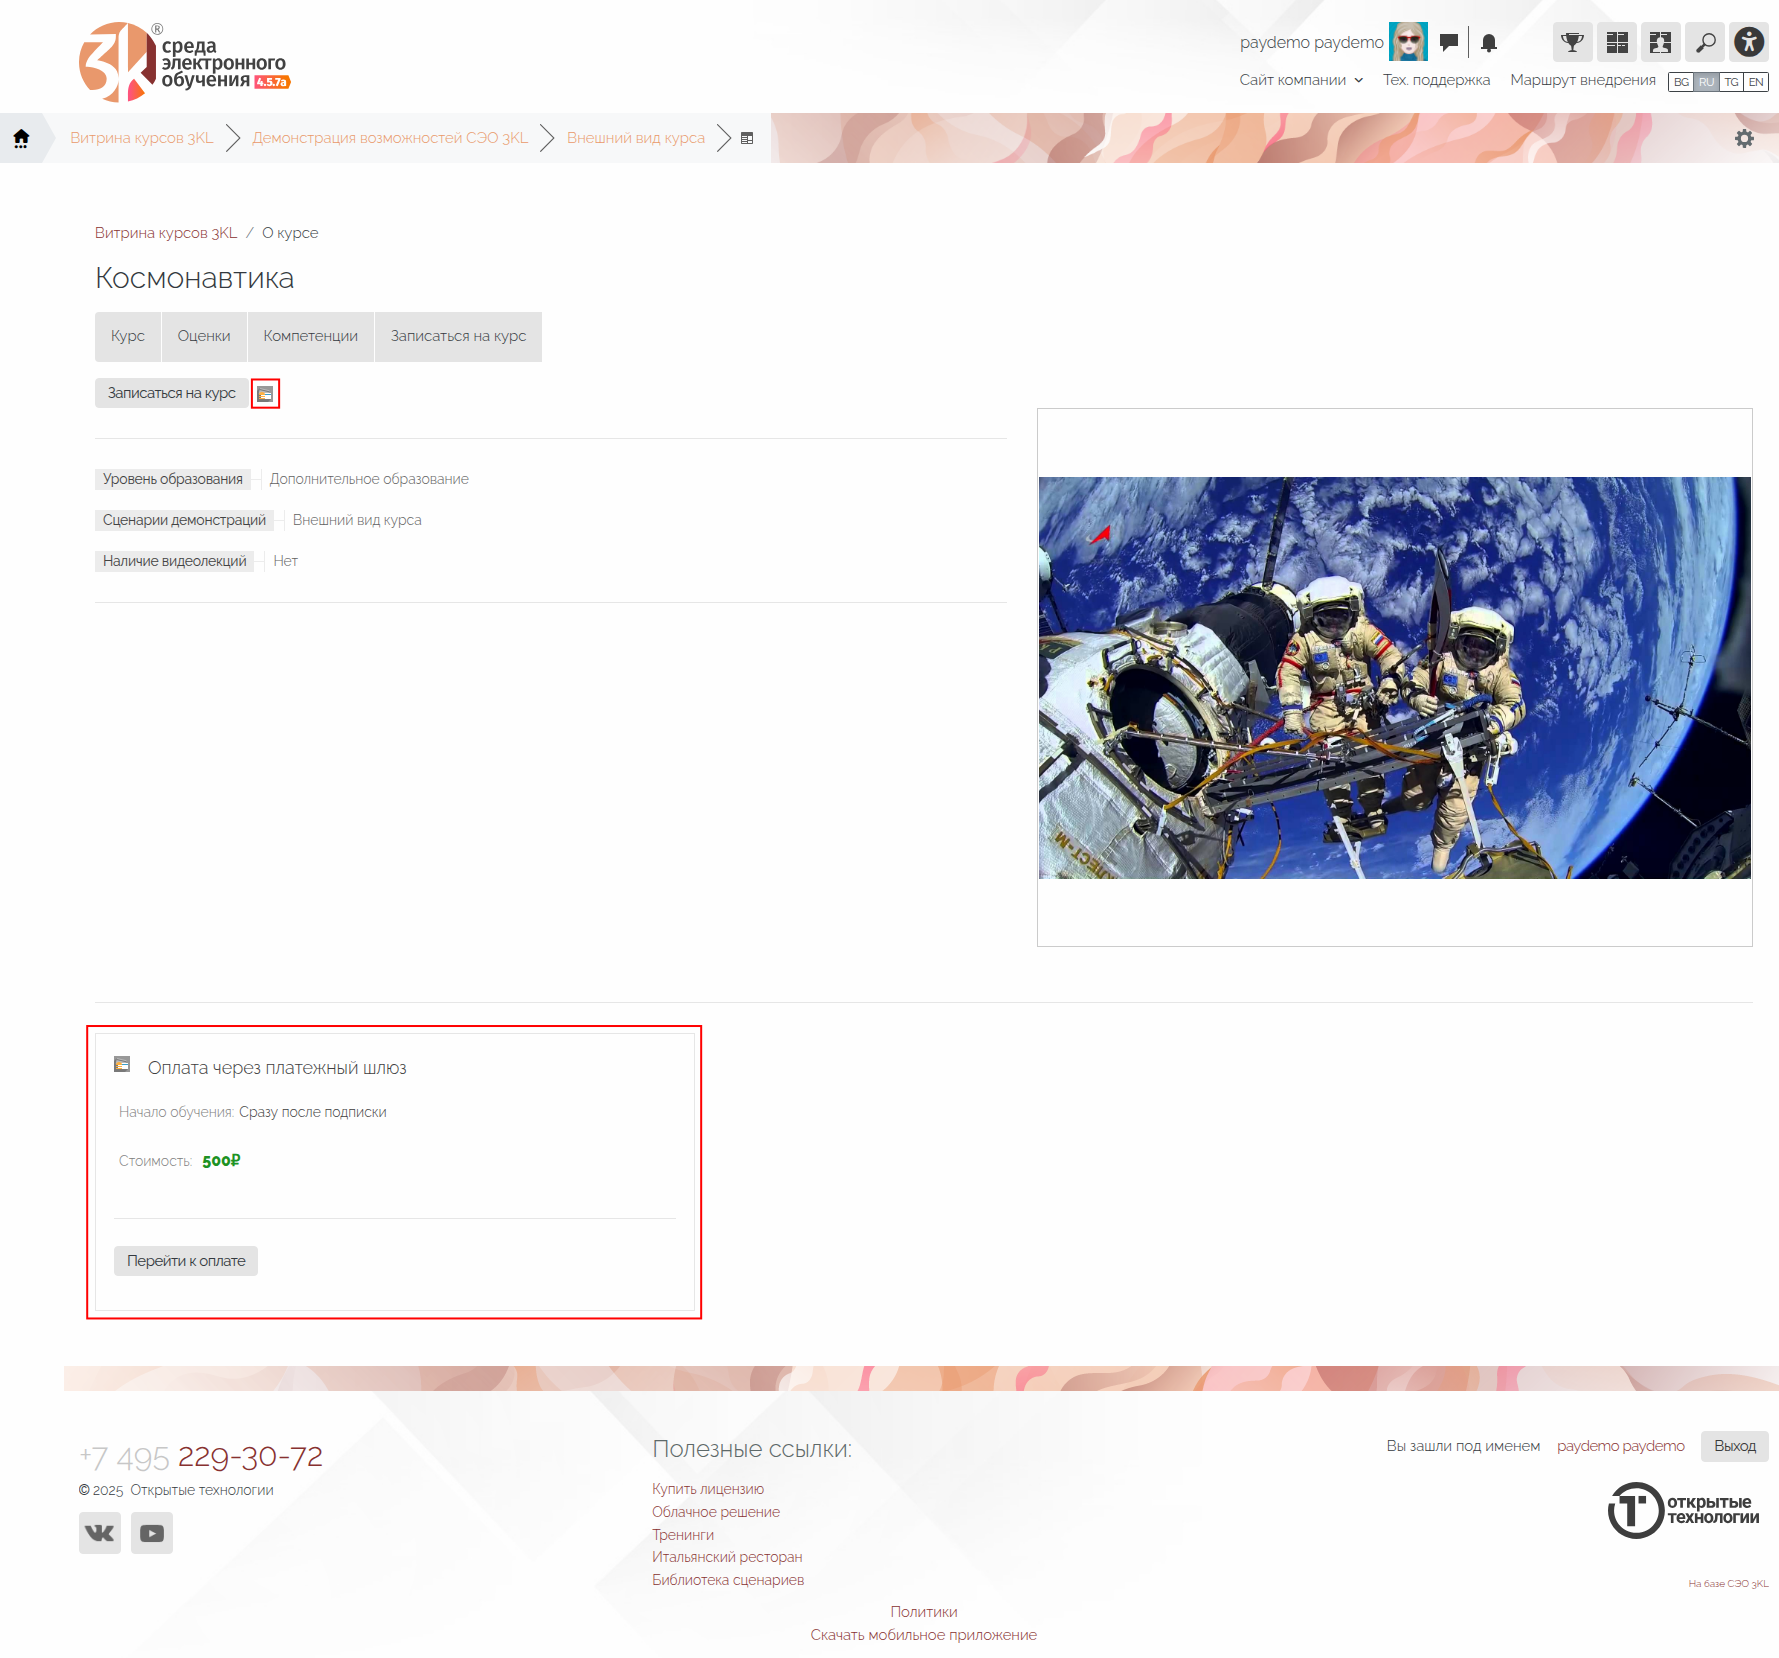The image size is (1779, 1658).
Task: Switch site language to BG
Action: pos(1681,82)
